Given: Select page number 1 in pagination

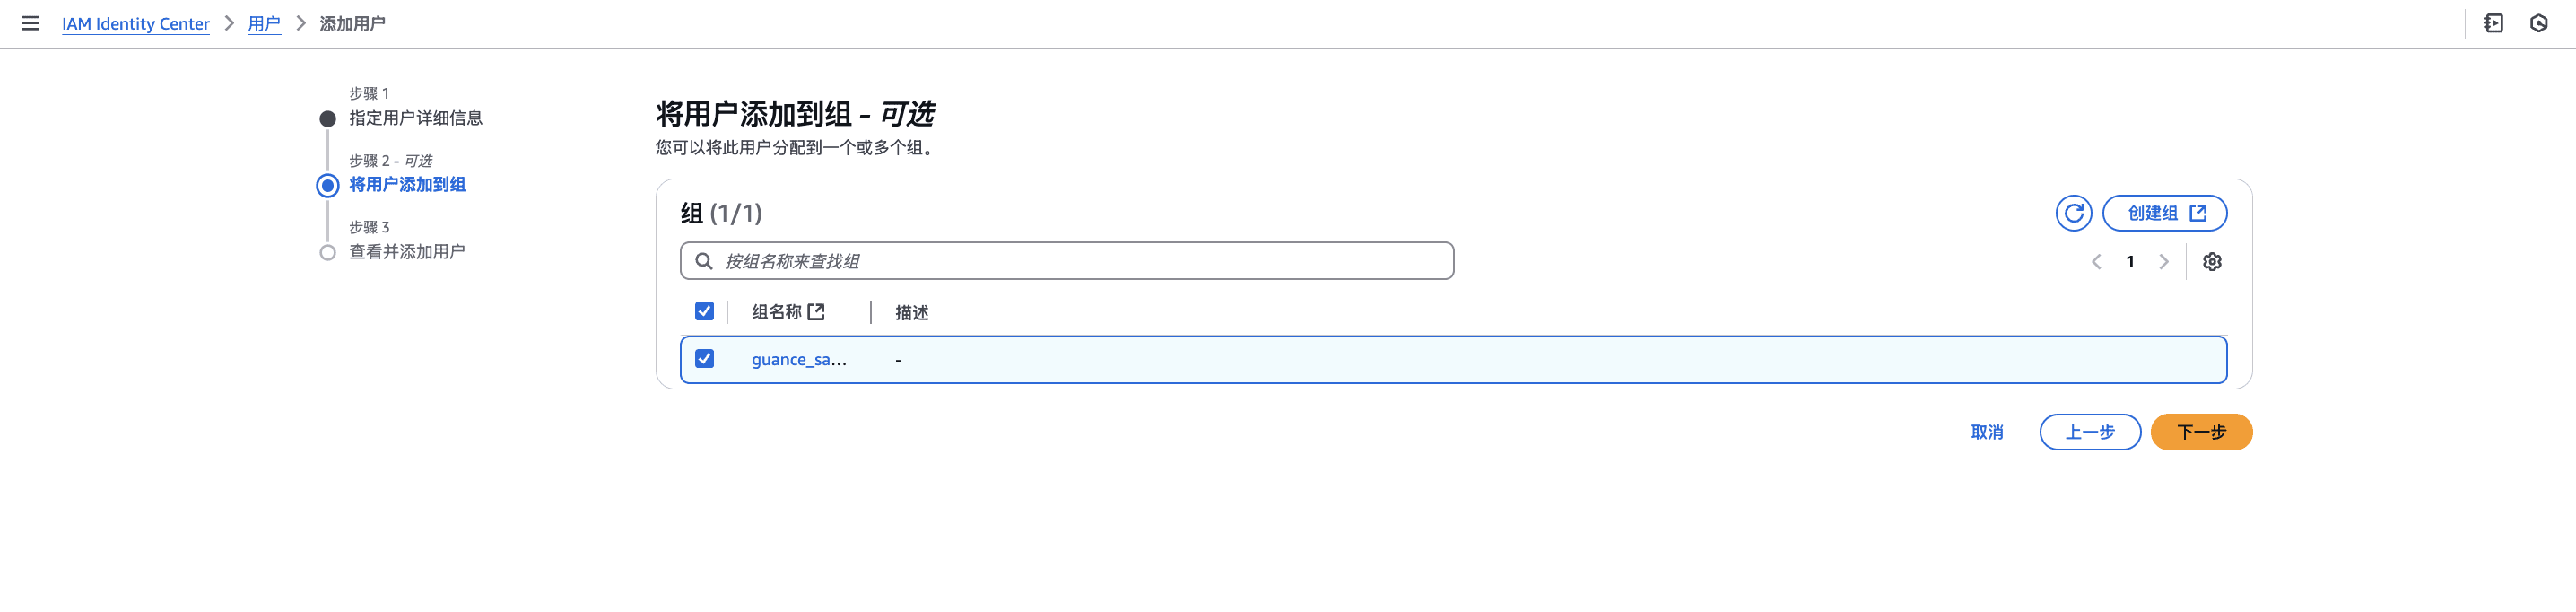Looking at the screenshot, I should click(x=2130, y=262).
